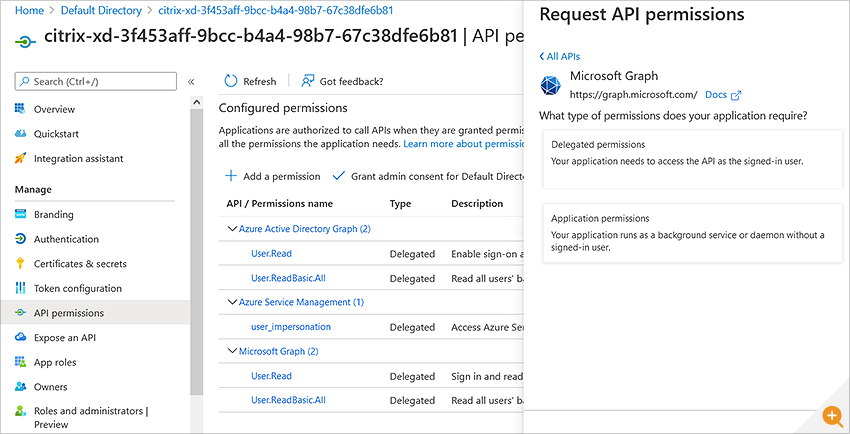Viewport: 850px width, 434px height.
Task: Click the Delegated type in user_impersonation row
Action: tap(412, 327)
